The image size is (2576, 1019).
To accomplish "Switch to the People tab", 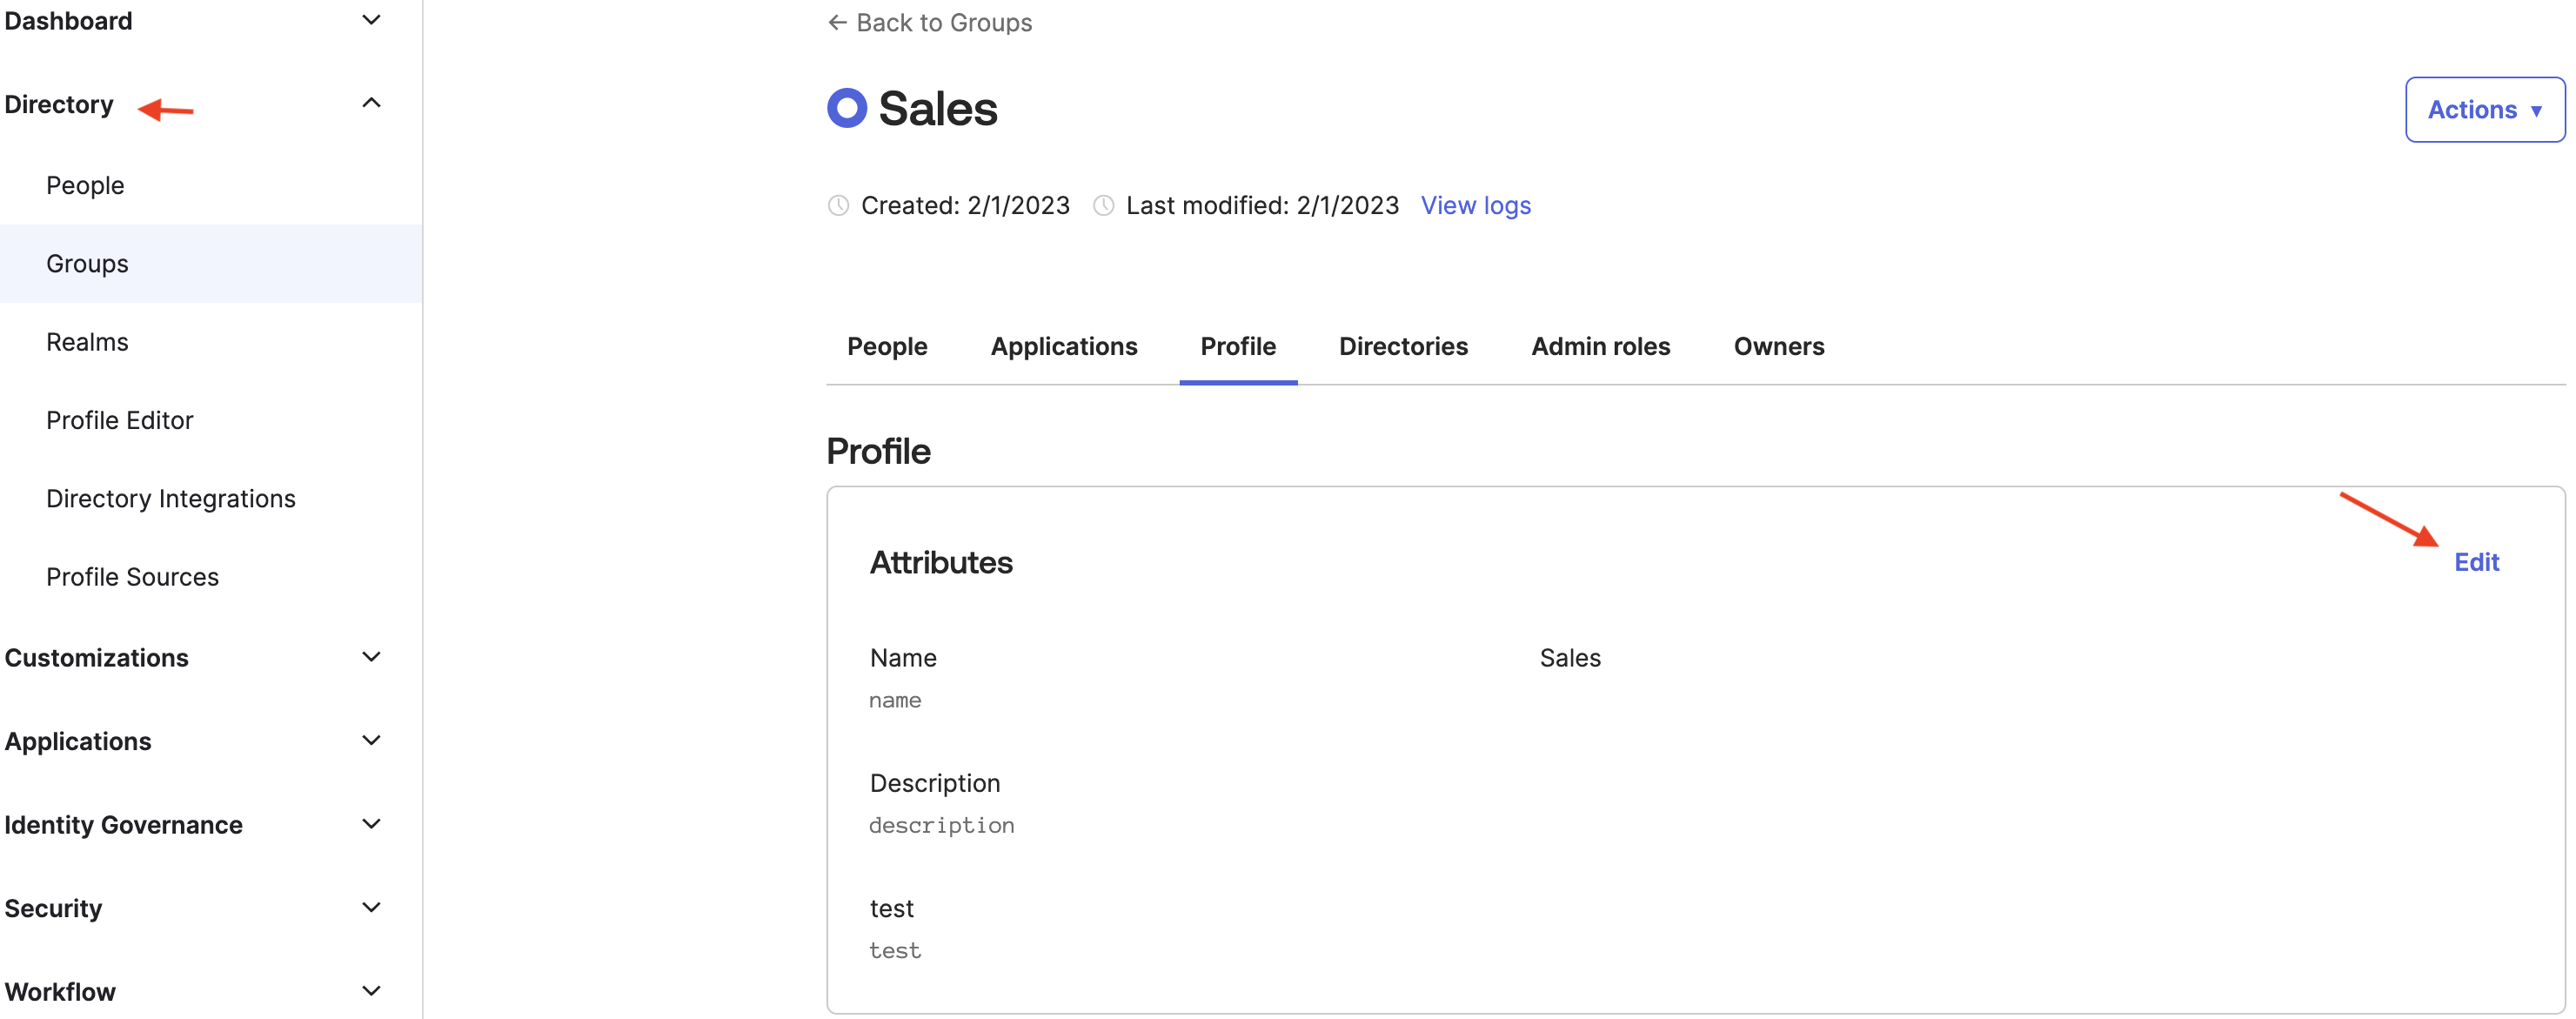I will [886, 346].
